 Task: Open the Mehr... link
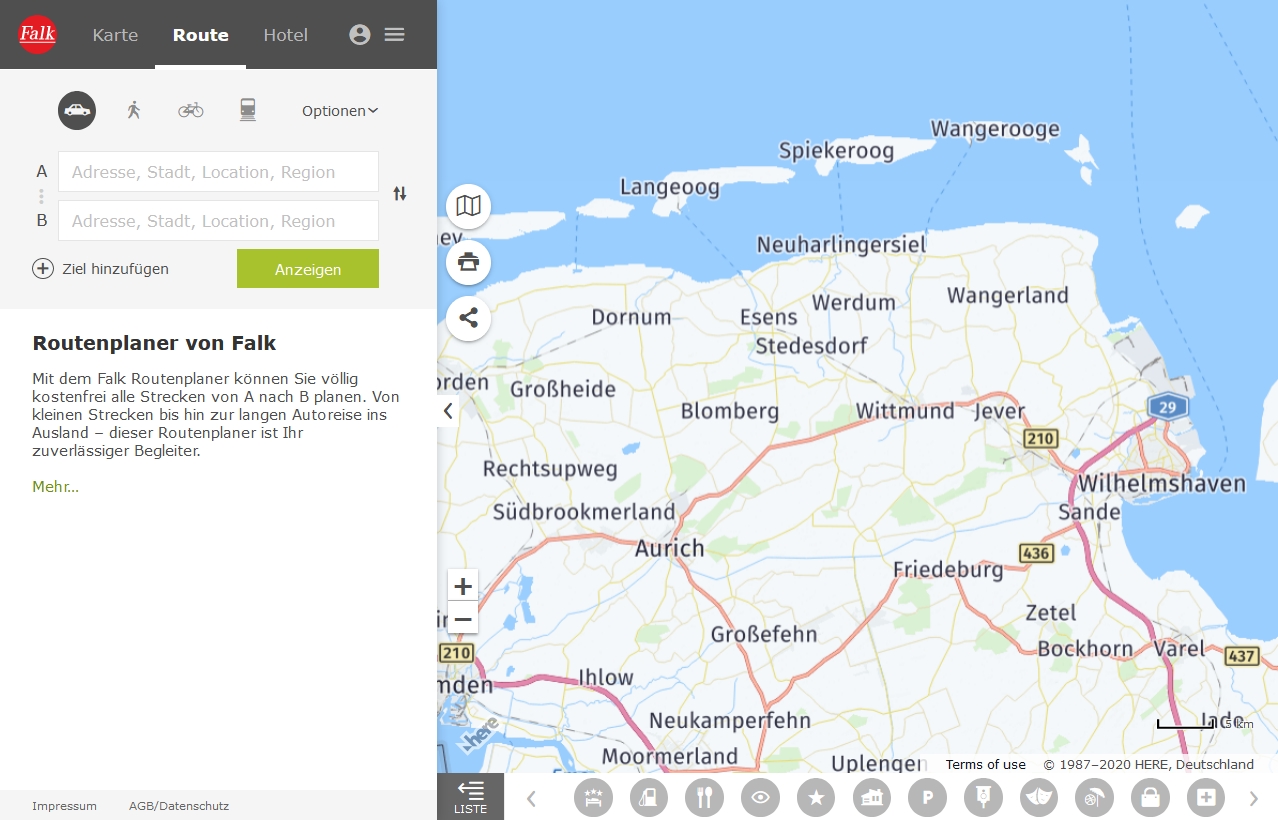(55, 487)
